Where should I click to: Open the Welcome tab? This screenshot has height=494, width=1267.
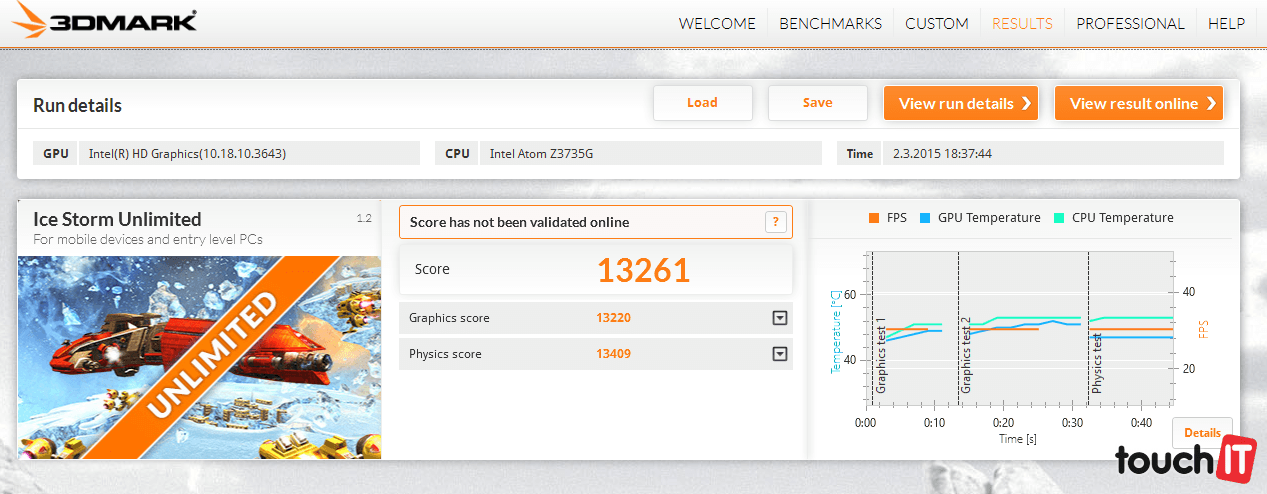pyautogui.click(x=716, y=23)
